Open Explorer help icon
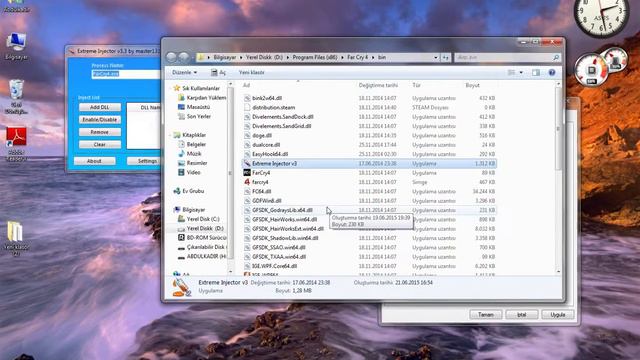Viewport: 640px width, 360px height. point(552,73)
